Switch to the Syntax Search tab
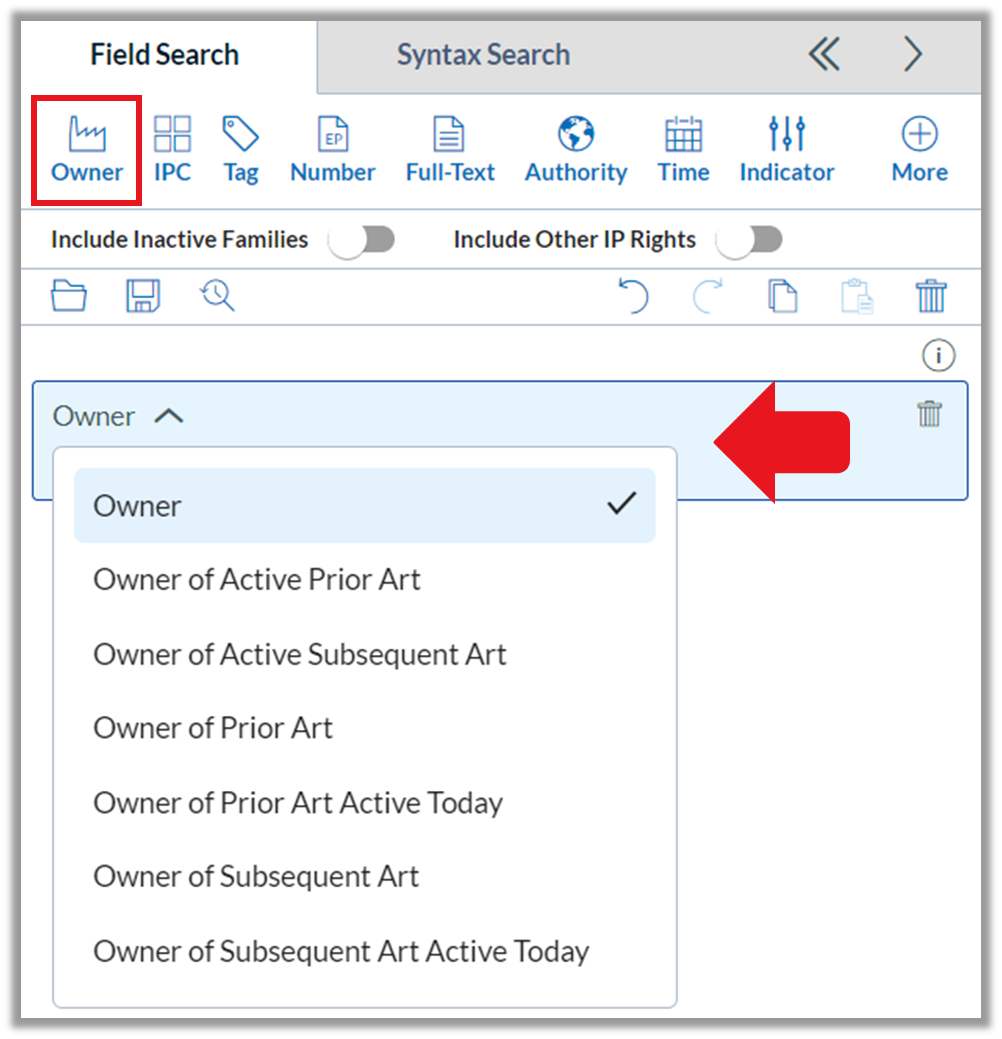This screenshot has width=1002, height=1039. pyautogui.click(x=484, y=54)
